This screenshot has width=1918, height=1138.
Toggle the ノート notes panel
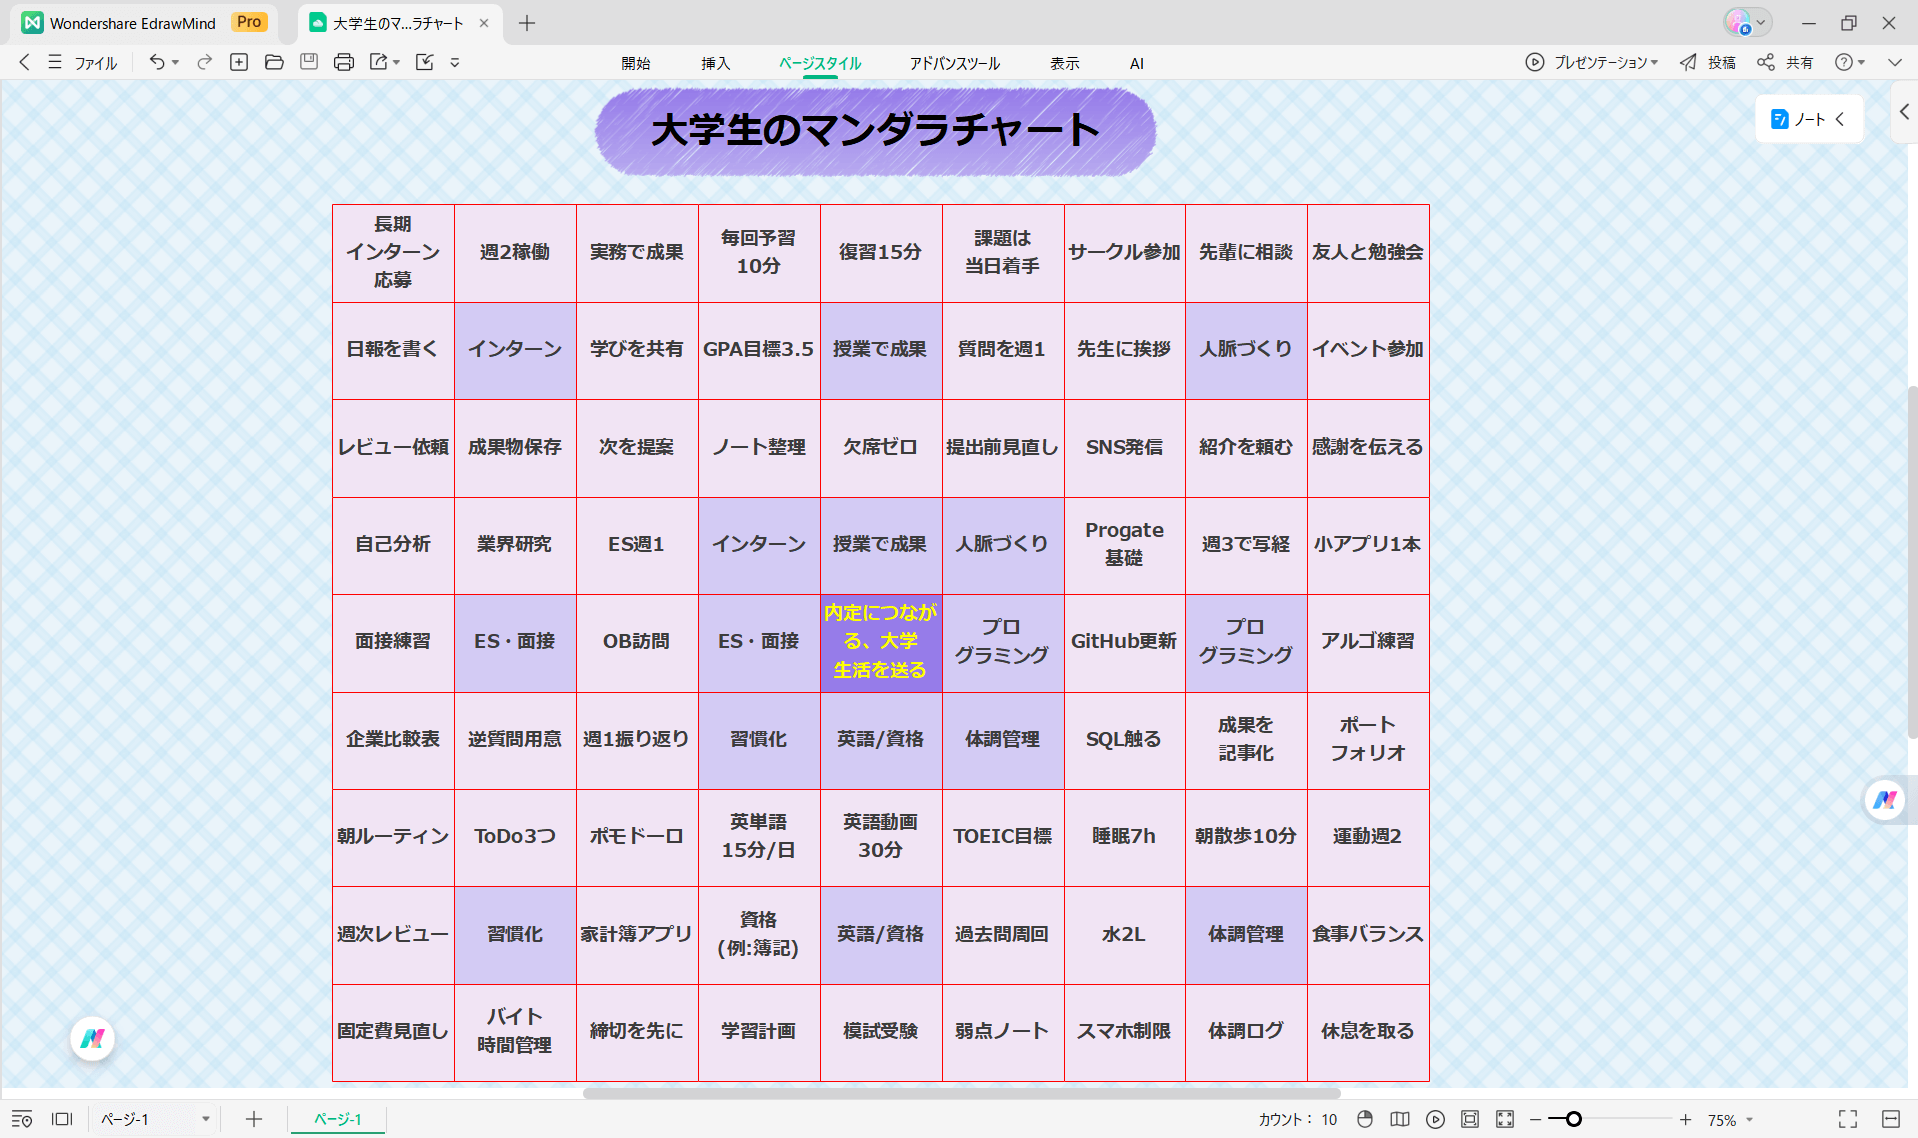[x=1808, y=119]
